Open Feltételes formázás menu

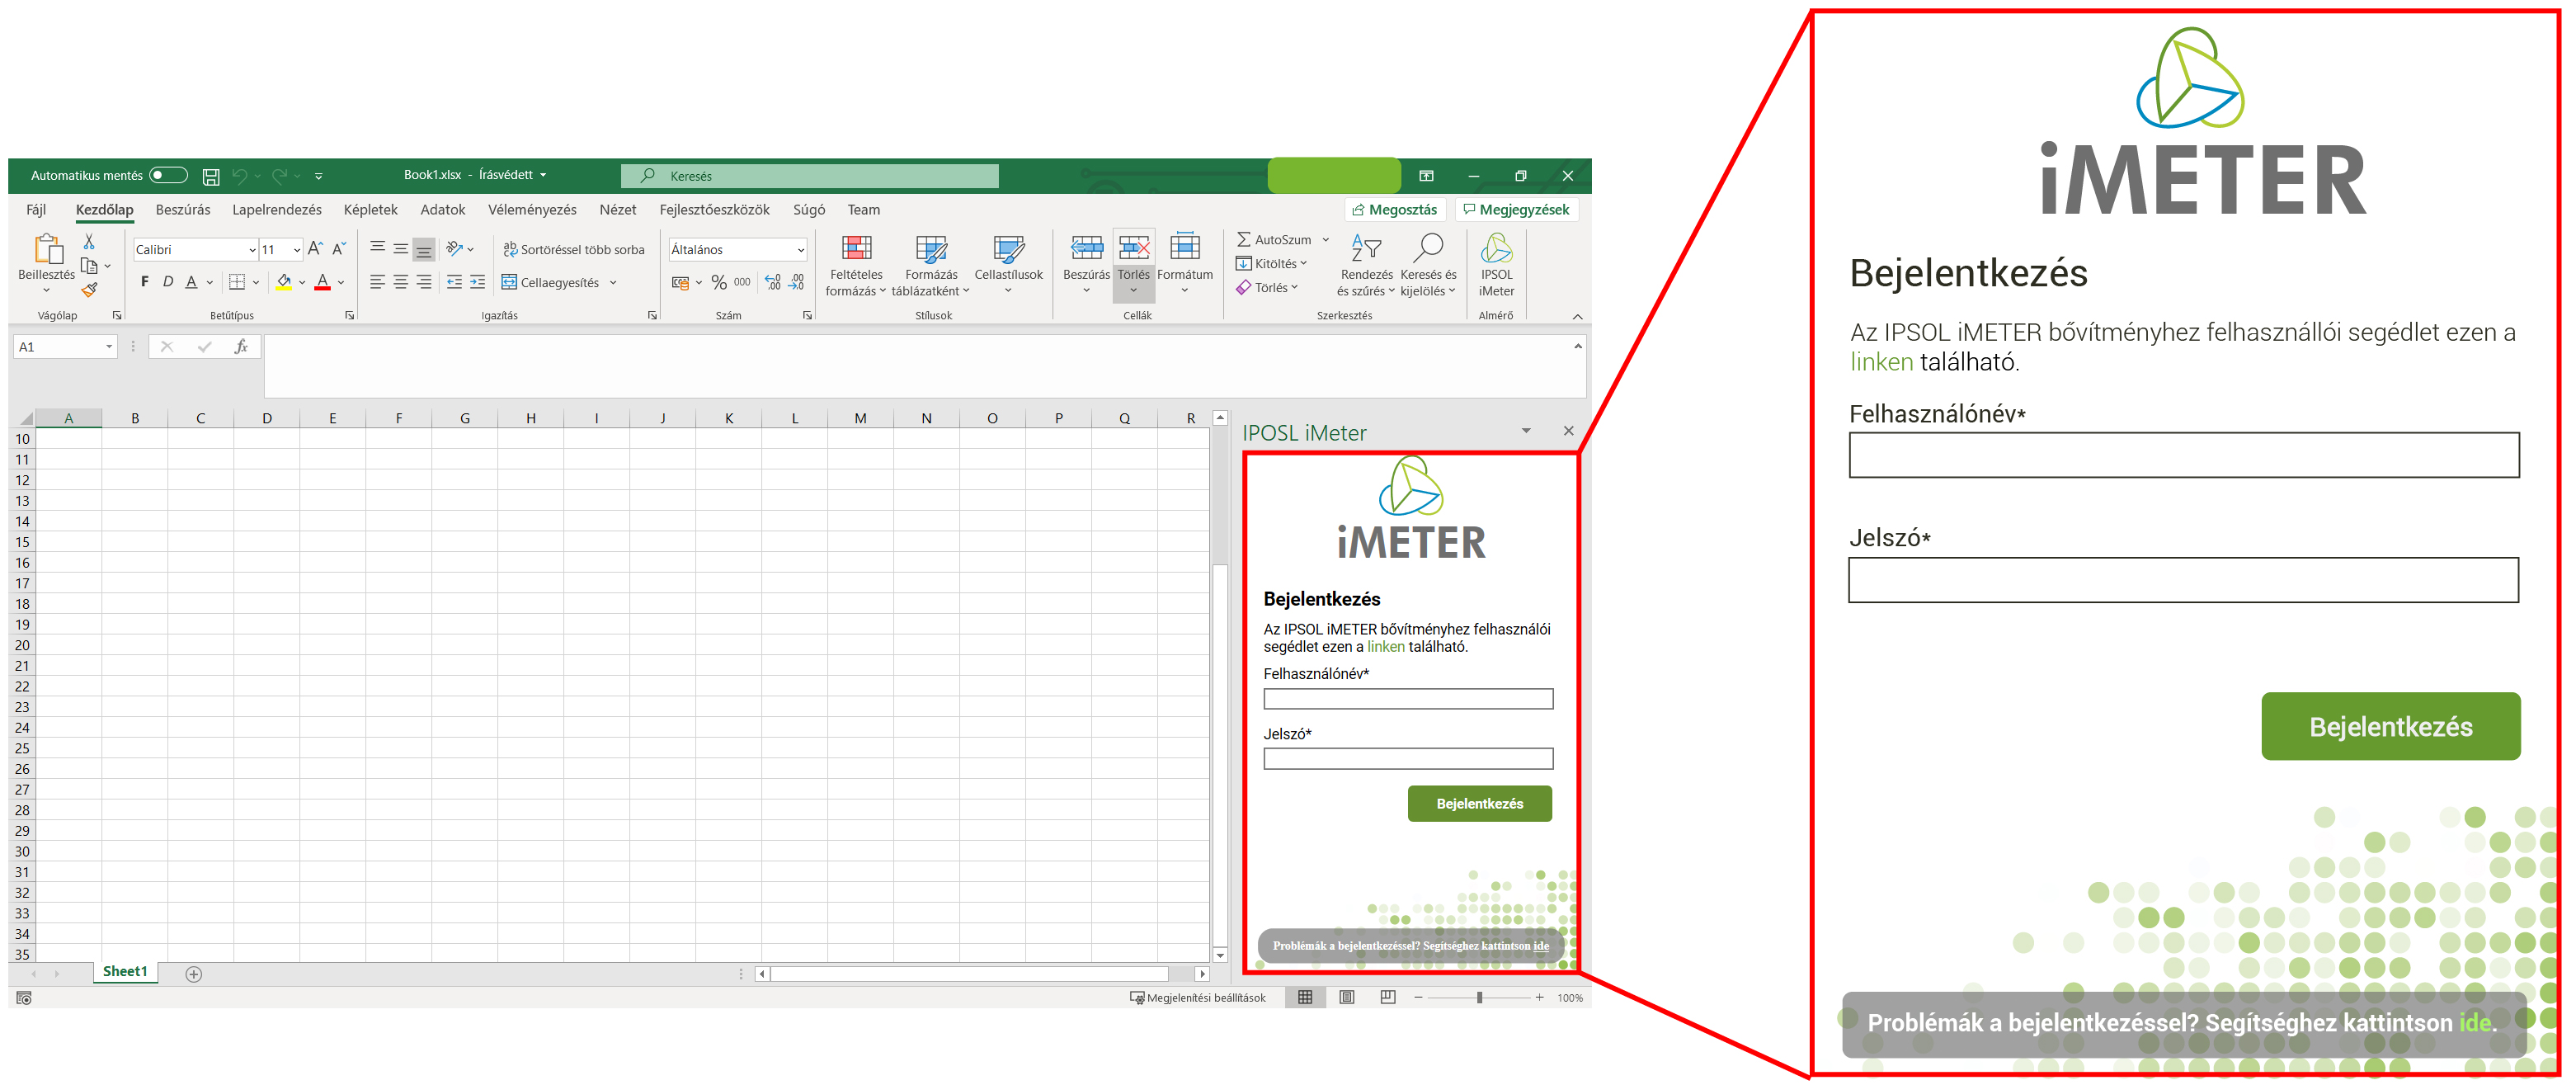856,266
